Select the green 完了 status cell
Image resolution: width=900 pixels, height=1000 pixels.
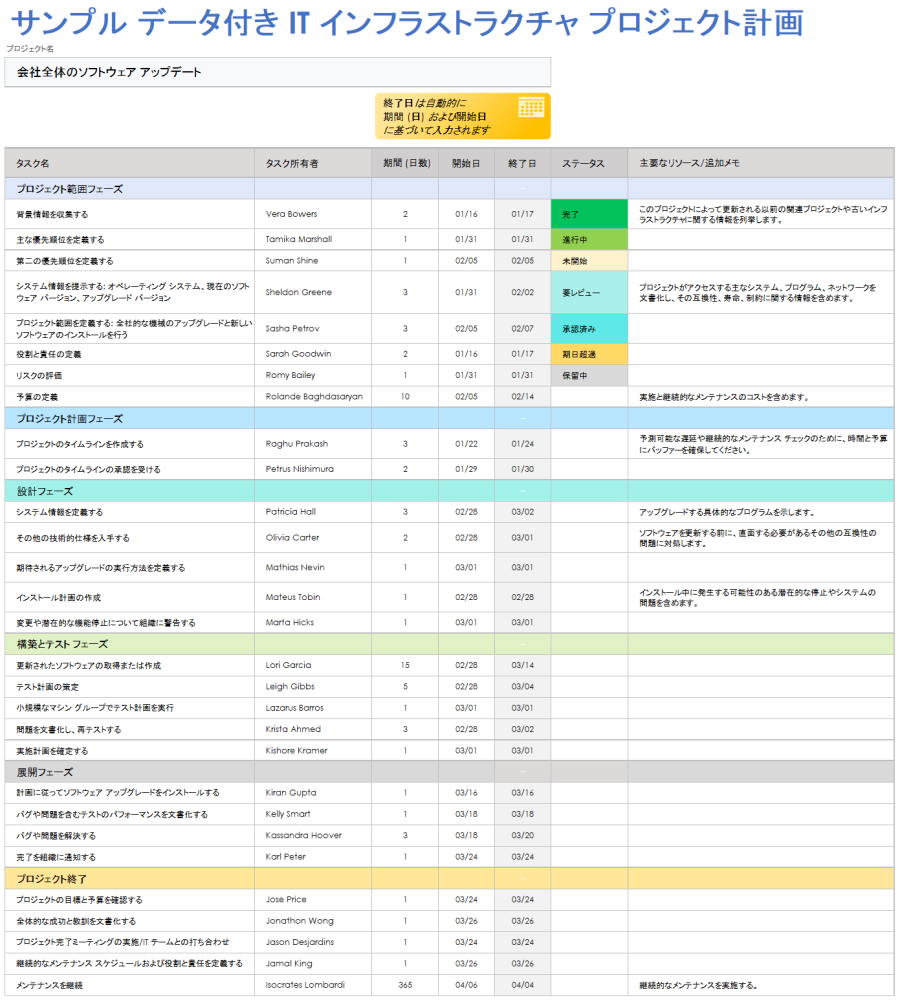tap(589, 214)
